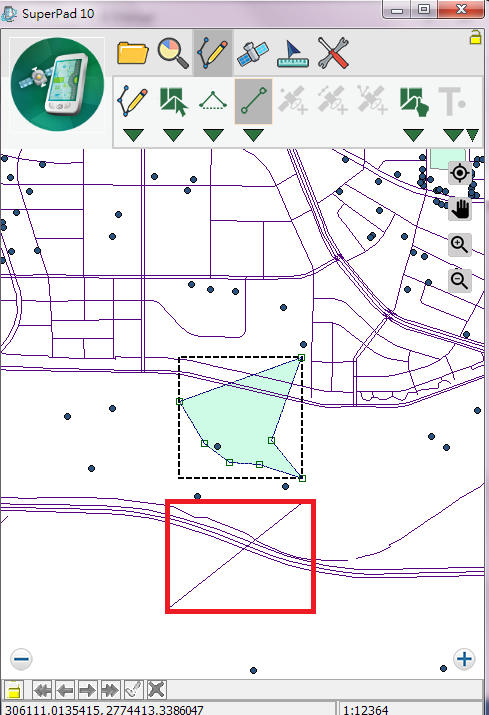
Task: Click the GPS locate crosshair button
Action: [x=460, y=173]
